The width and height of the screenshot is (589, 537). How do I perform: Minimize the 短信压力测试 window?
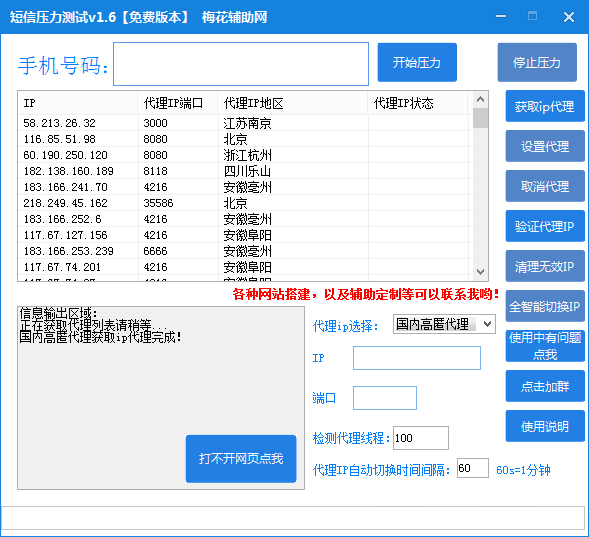click(501, 17)
